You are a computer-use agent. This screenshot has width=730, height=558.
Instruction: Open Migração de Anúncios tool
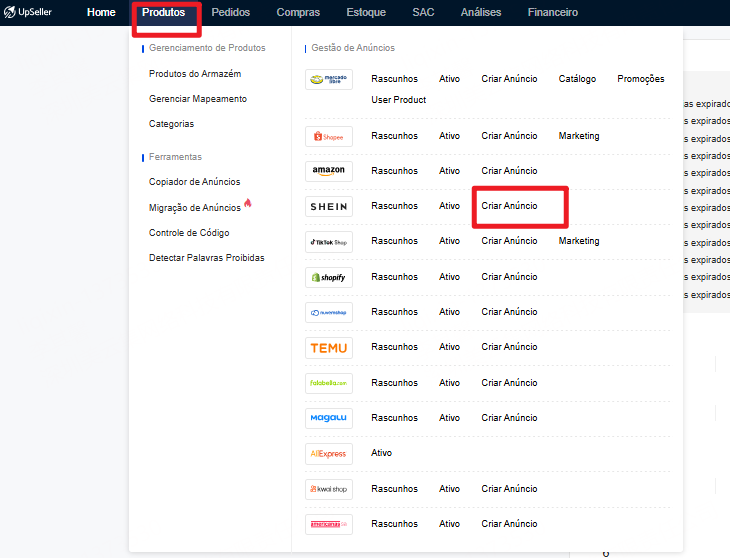[195, 208]
